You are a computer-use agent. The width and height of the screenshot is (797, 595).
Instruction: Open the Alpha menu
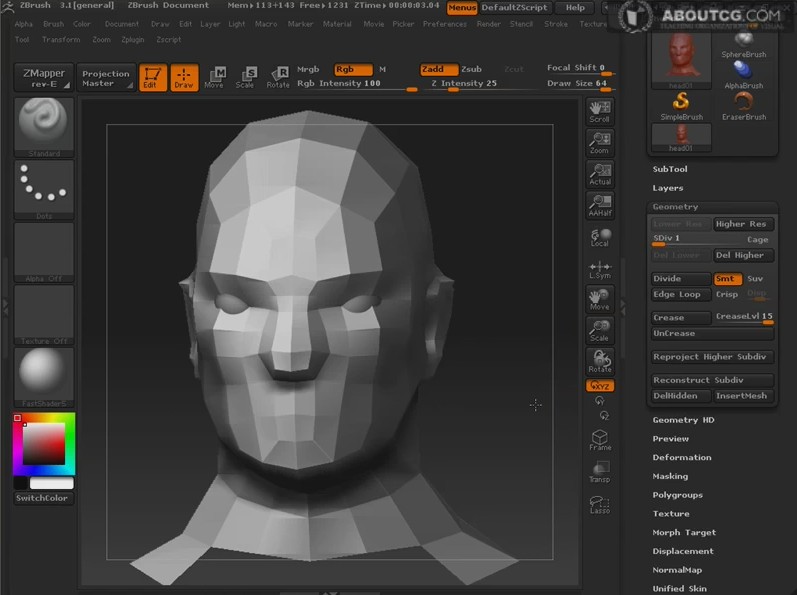tap(23, 24)
